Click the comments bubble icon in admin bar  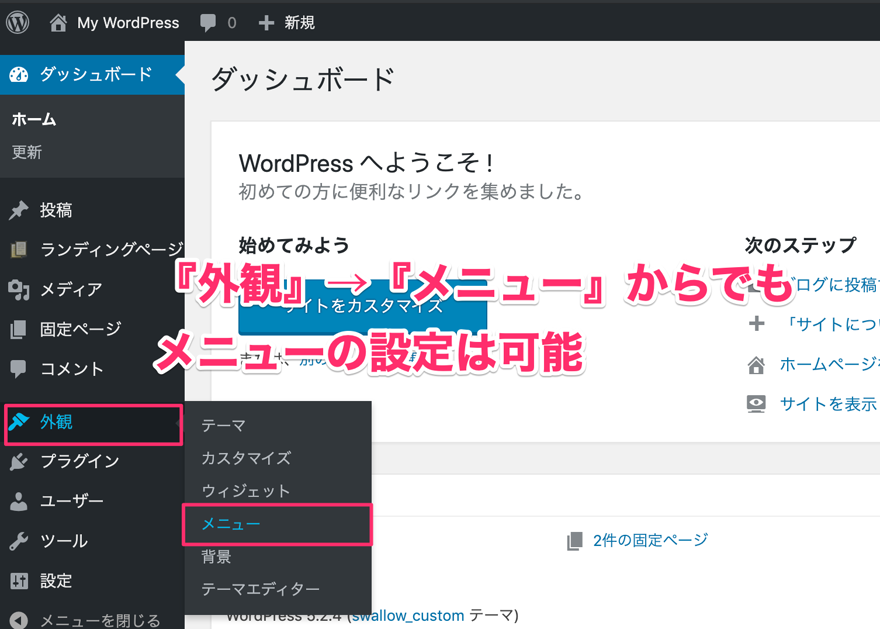point(207,21)
